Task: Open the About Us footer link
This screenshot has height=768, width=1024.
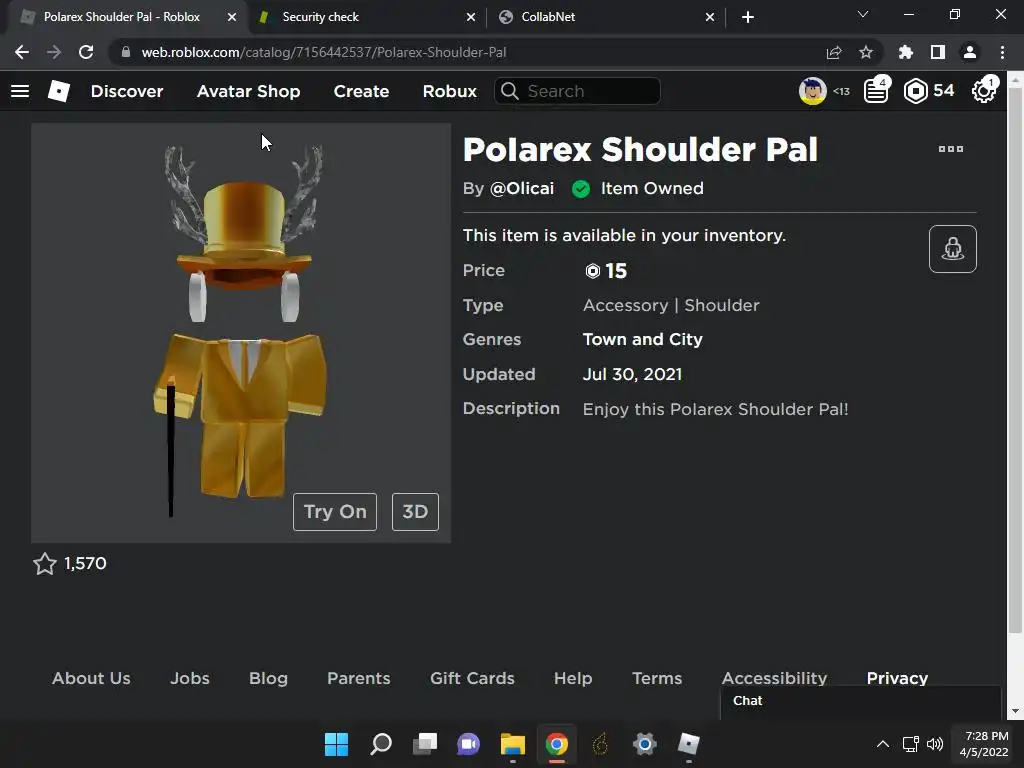Action: point(91,679)
